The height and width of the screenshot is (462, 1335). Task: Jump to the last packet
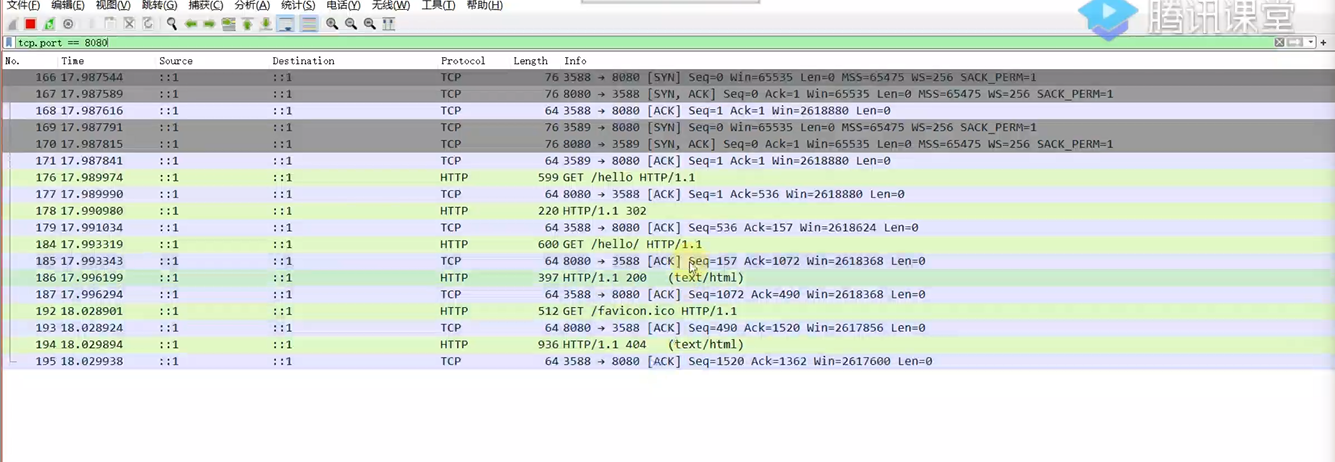[266, 24]
